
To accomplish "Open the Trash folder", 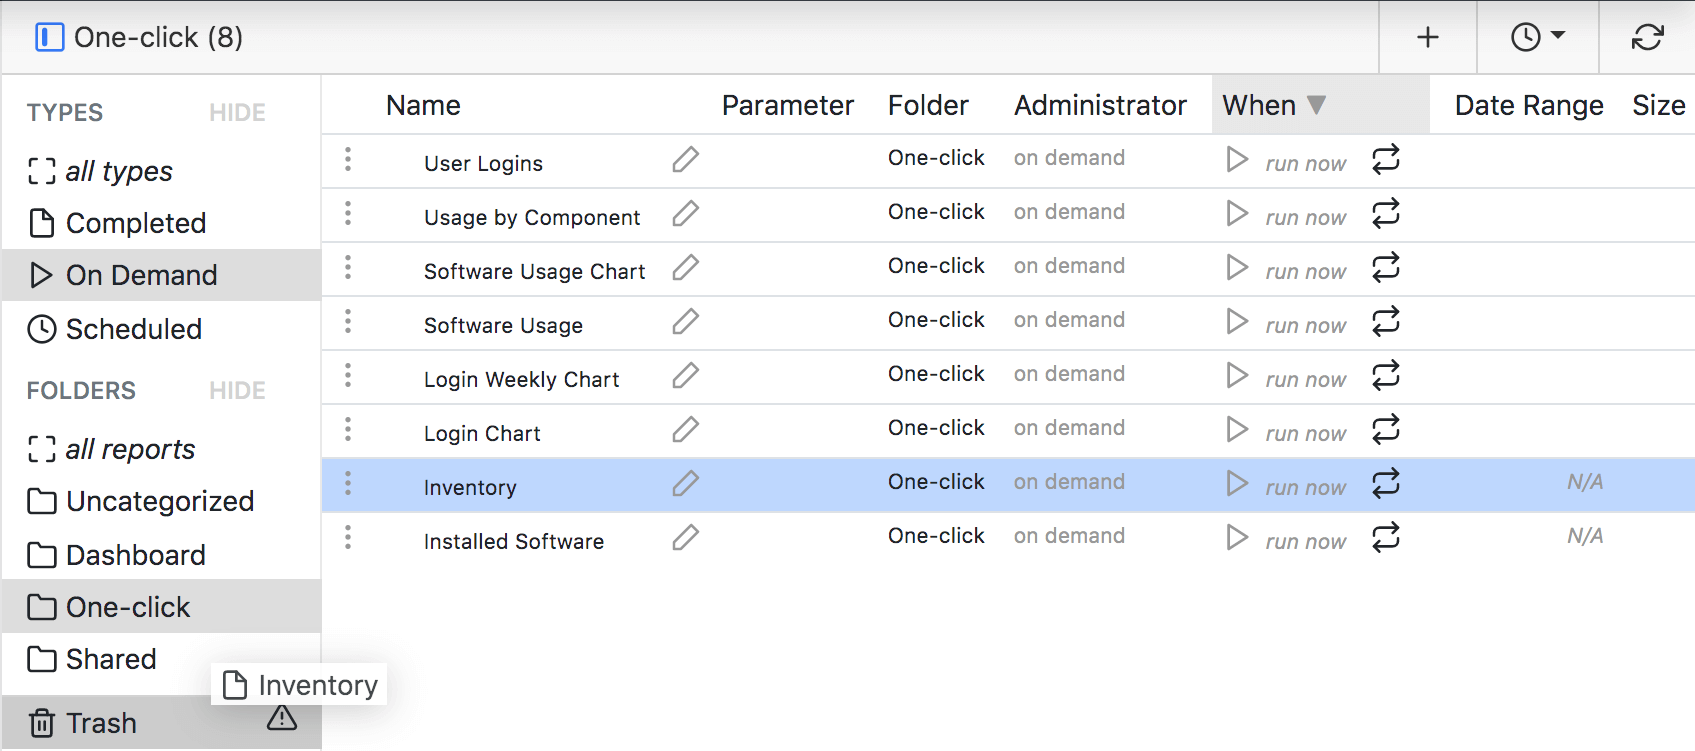I will 101,723.
